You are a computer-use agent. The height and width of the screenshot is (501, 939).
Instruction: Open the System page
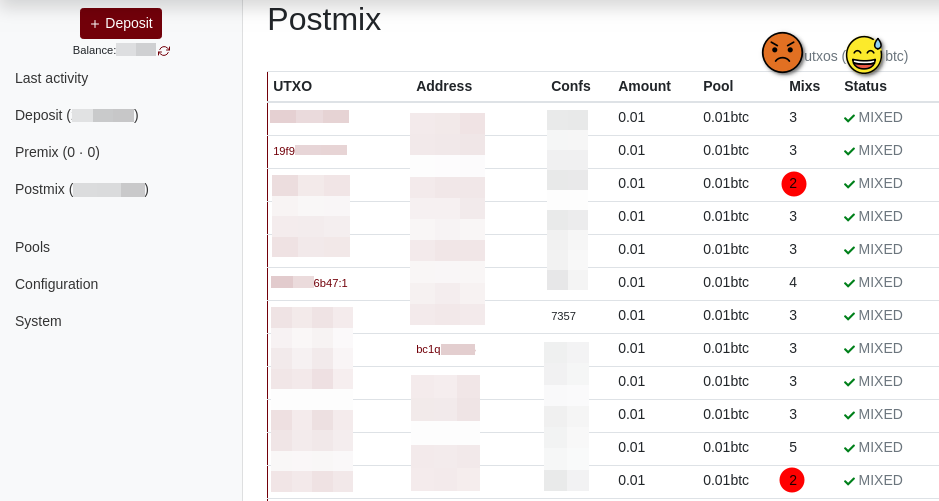38,321
